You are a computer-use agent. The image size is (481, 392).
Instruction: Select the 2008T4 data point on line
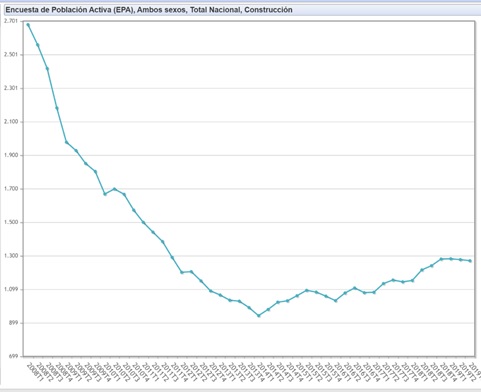[57, 108]
